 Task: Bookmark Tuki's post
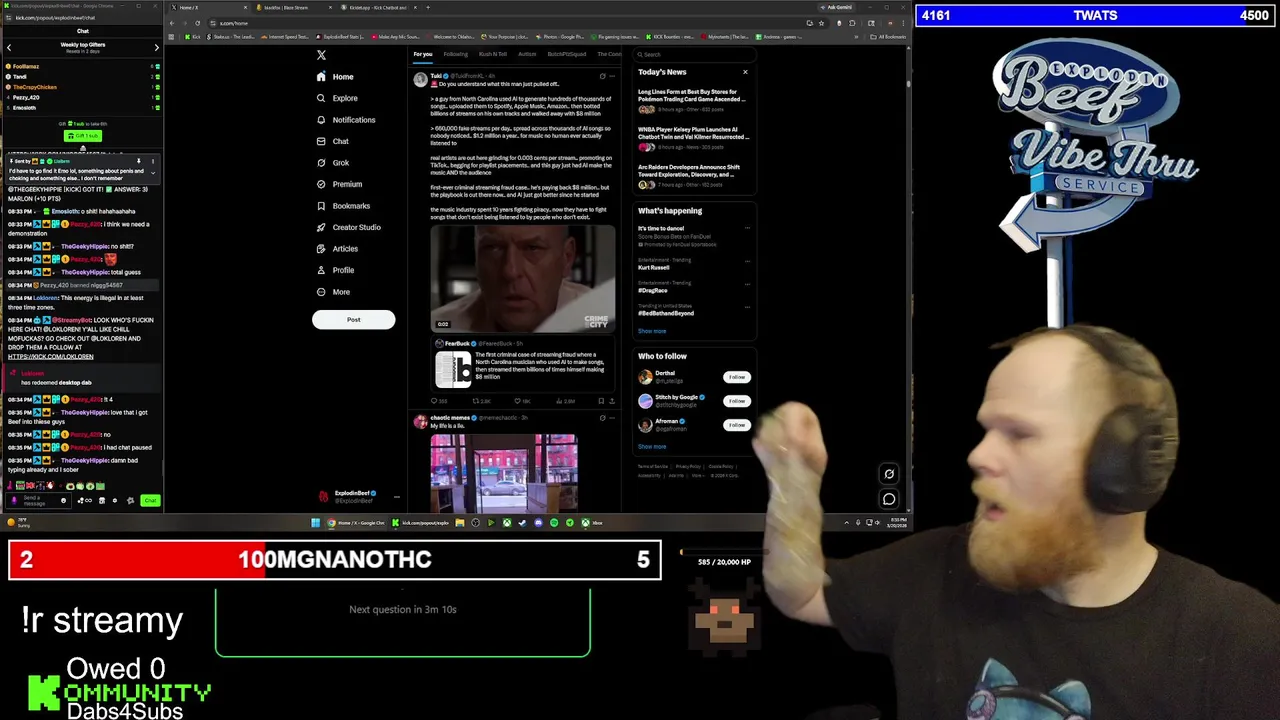[x=601, y=401]
